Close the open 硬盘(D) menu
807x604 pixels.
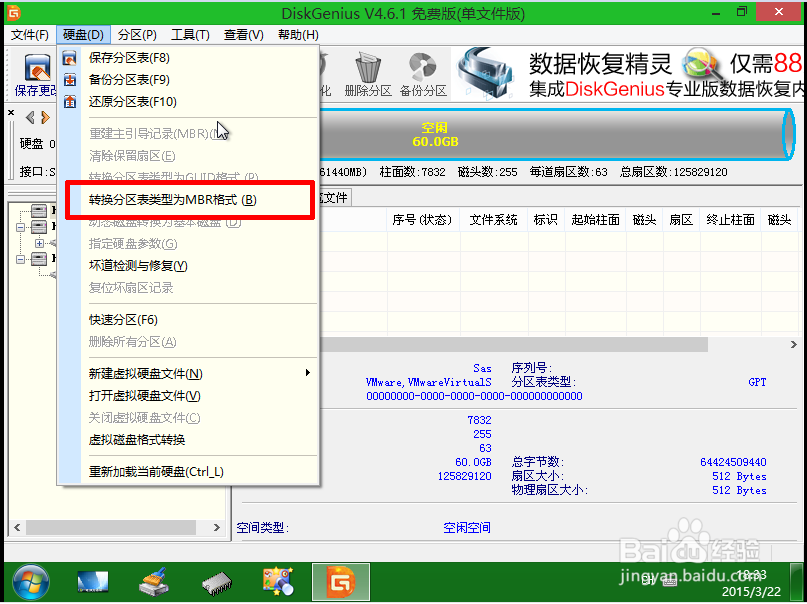(83, 35)
